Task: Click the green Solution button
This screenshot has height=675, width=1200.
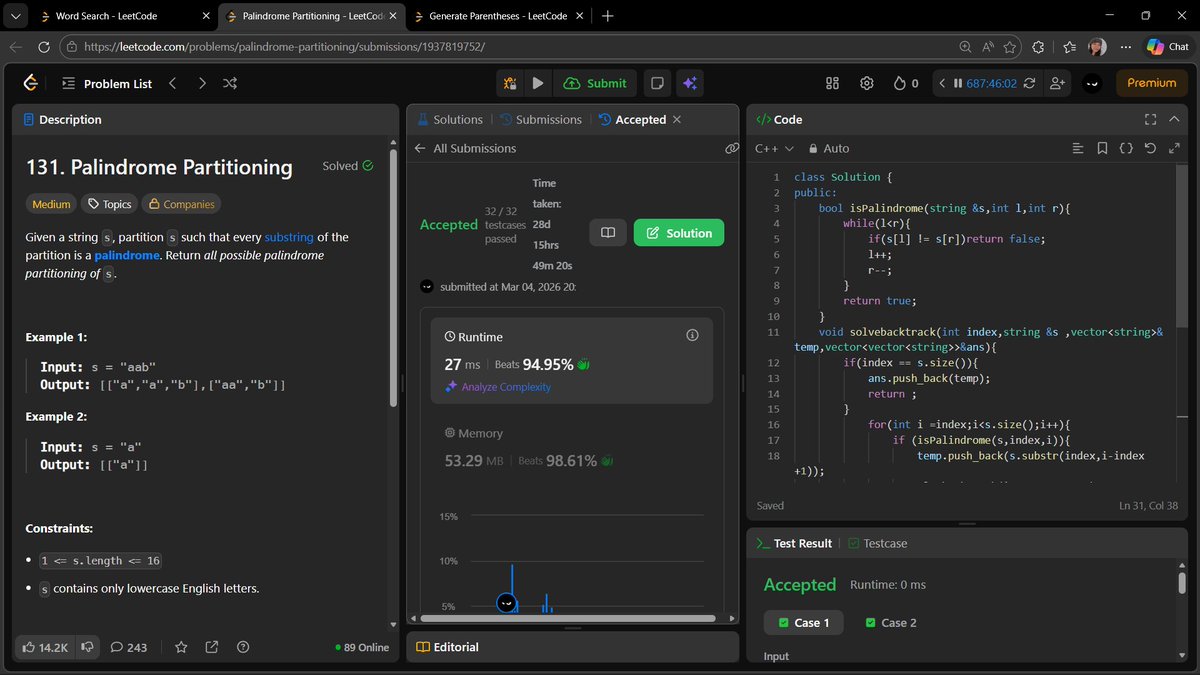Action: click(679, 233)
